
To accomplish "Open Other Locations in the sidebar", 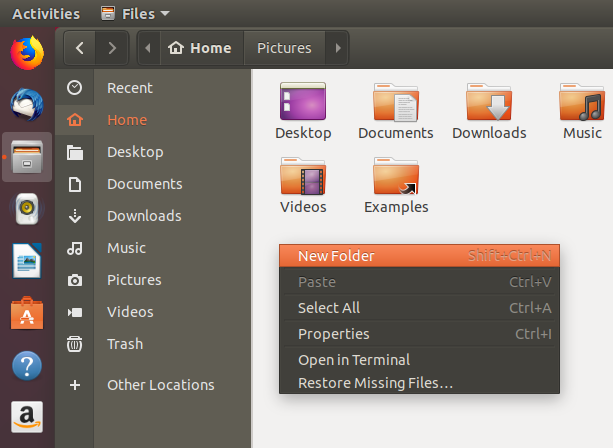I will point(160,385).
